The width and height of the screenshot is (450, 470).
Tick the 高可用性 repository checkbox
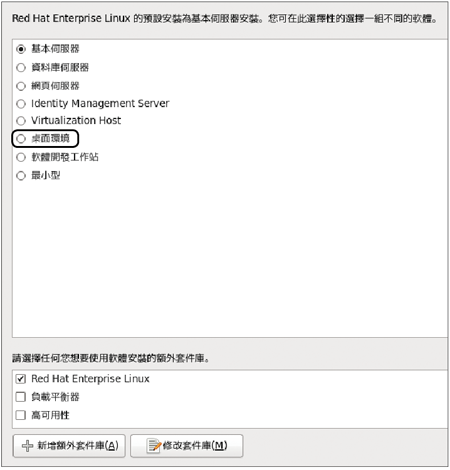pos(21,415)
